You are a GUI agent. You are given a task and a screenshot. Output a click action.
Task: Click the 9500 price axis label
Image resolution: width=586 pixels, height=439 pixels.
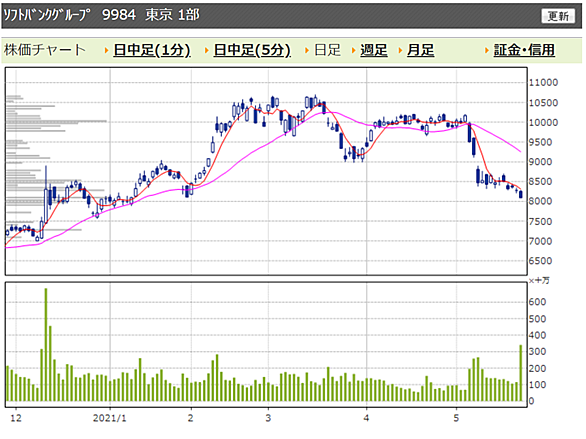[540, 142]
